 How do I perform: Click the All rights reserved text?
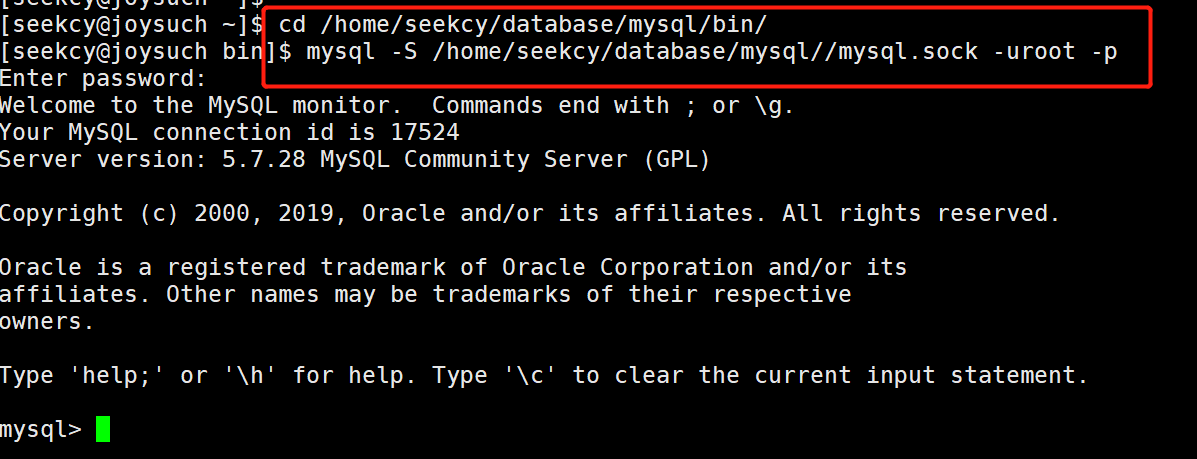(x=921, y=214)
